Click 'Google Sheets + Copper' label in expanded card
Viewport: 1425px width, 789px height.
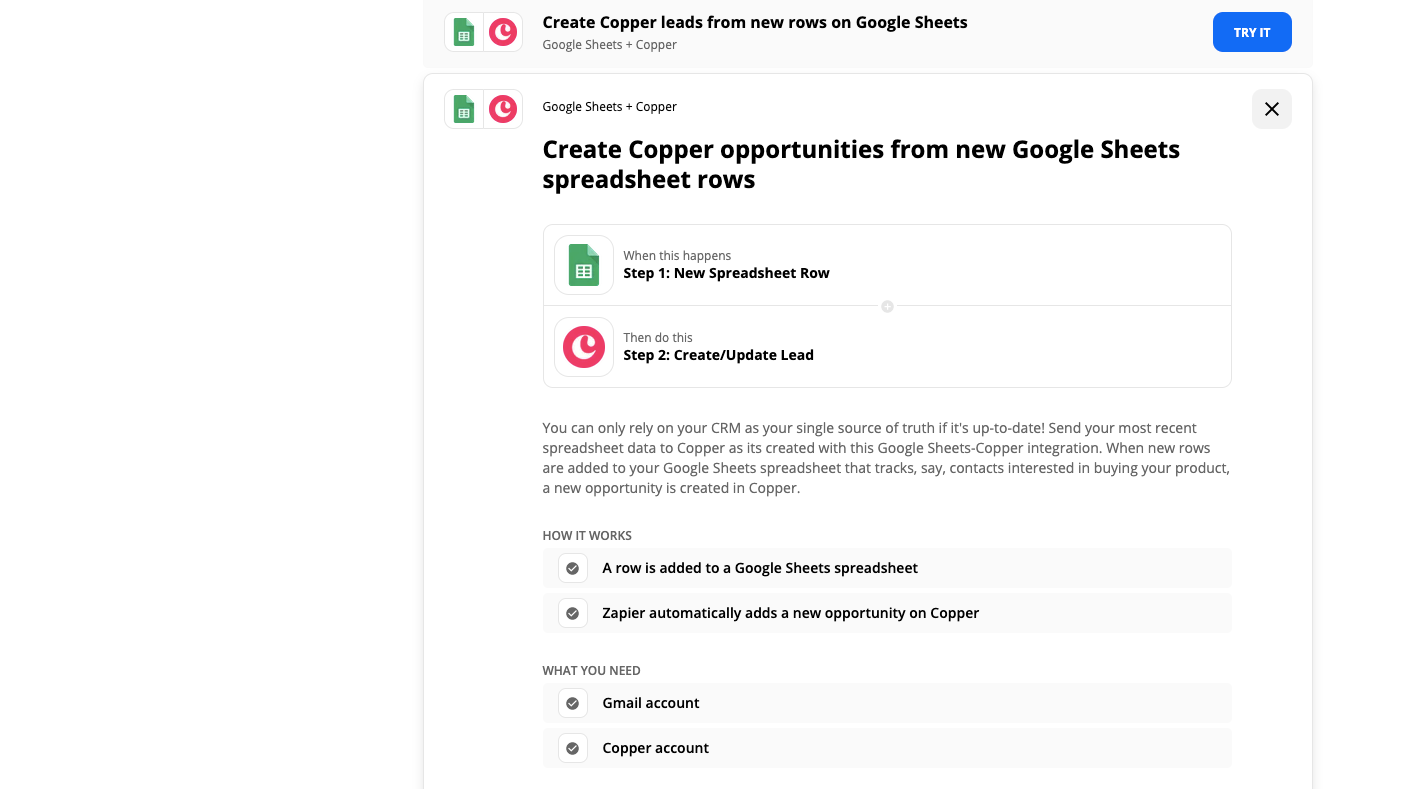pos(609,107)
